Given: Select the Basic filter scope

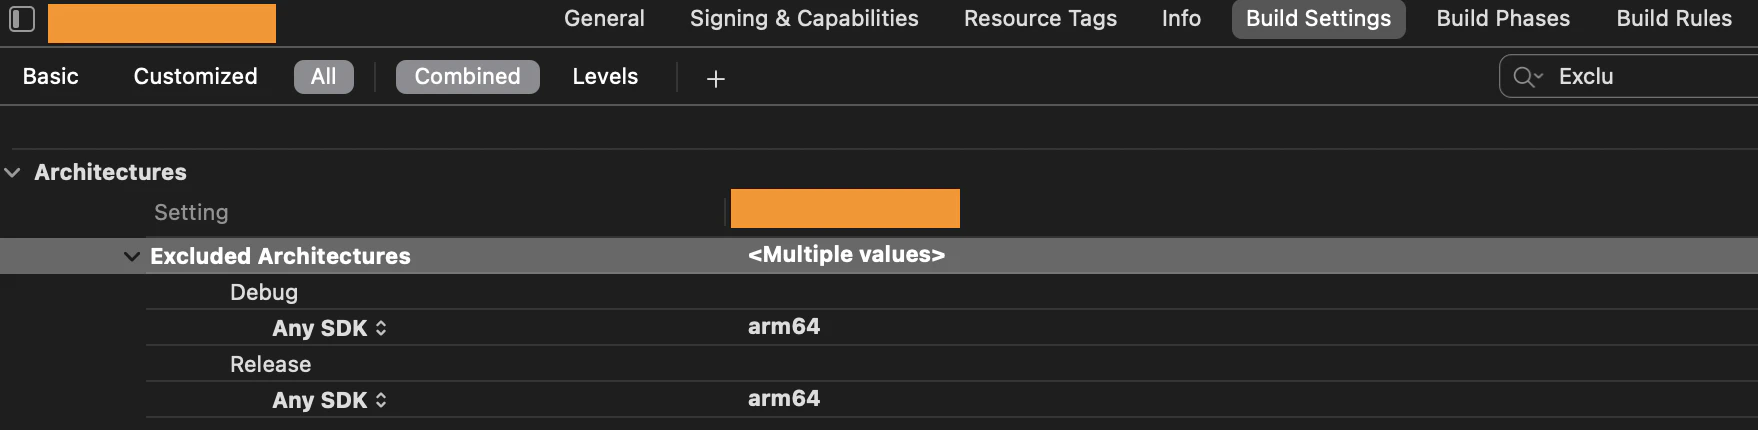Looking at the screenshot, I should [x=50, y=77].
